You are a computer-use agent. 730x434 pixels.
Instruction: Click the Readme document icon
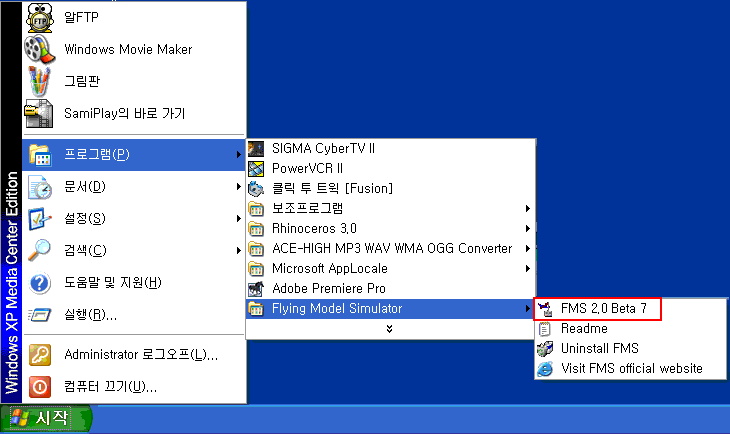coord(545,329)
